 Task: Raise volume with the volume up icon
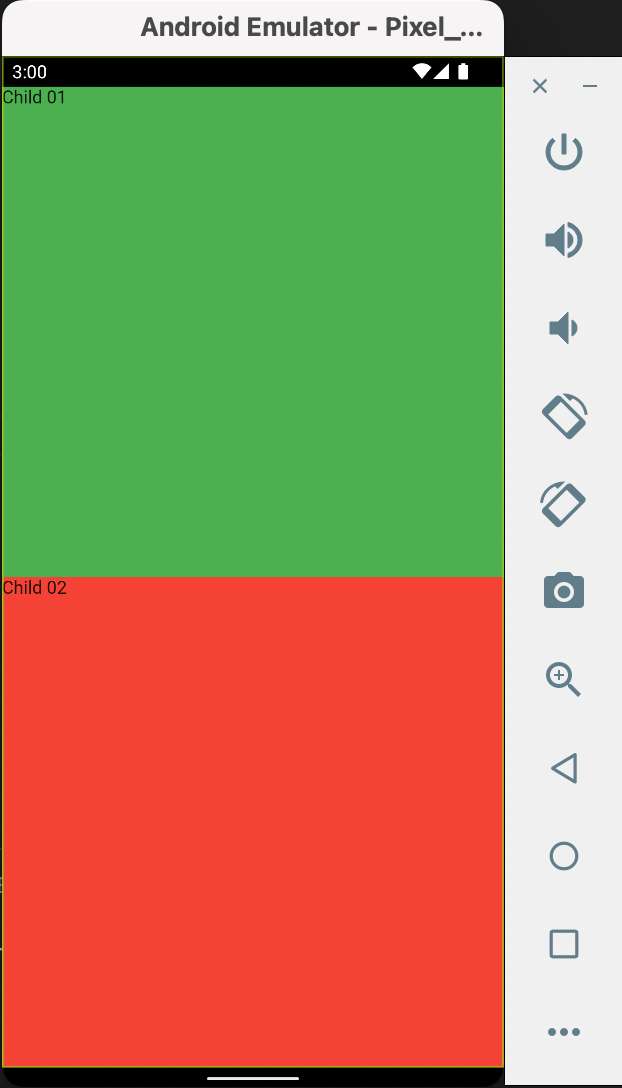tap(564, 240)
